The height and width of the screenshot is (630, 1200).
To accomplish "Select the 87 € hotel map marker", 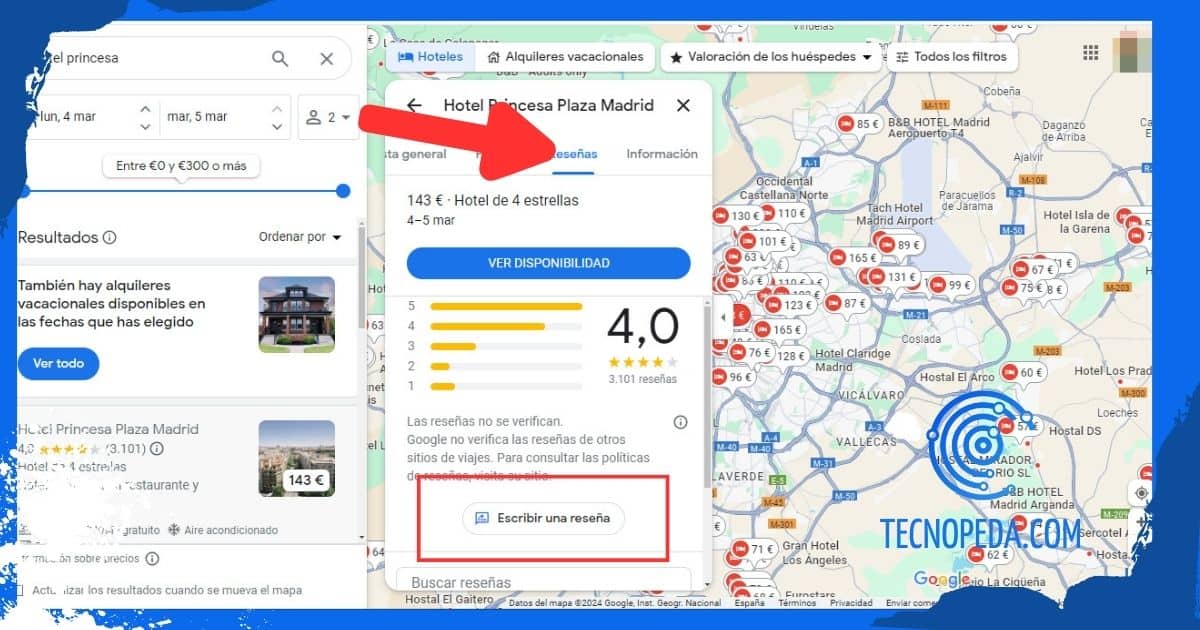I will pyautogui.click(x=845, y=303).
